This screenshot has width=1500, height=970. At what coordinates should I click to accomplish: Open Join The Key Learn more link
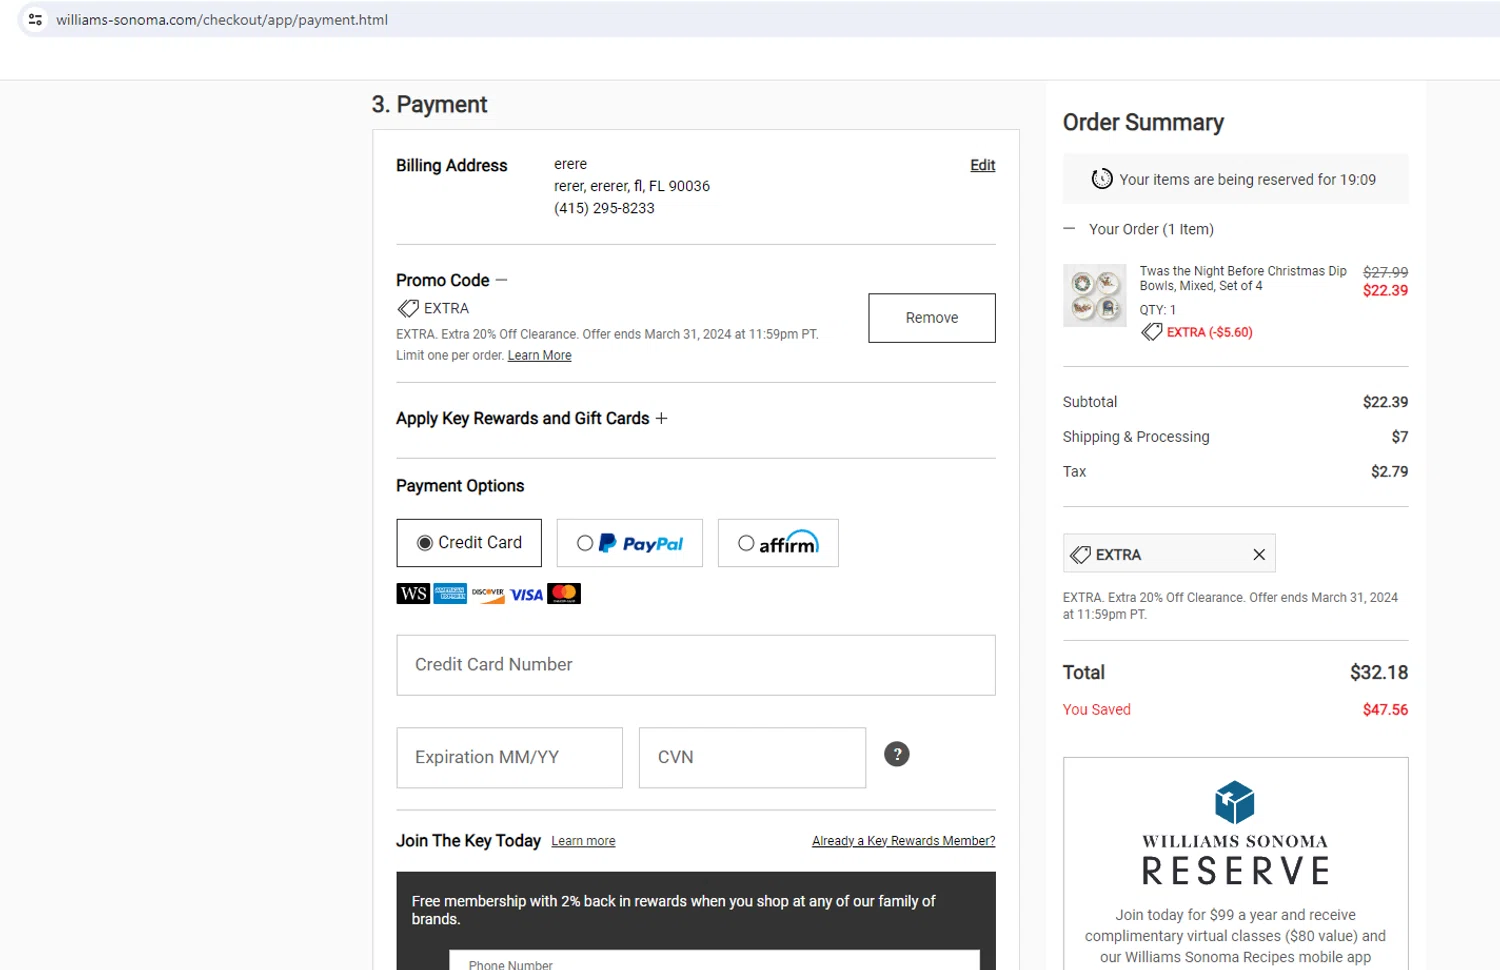click(x=583, y=841)
